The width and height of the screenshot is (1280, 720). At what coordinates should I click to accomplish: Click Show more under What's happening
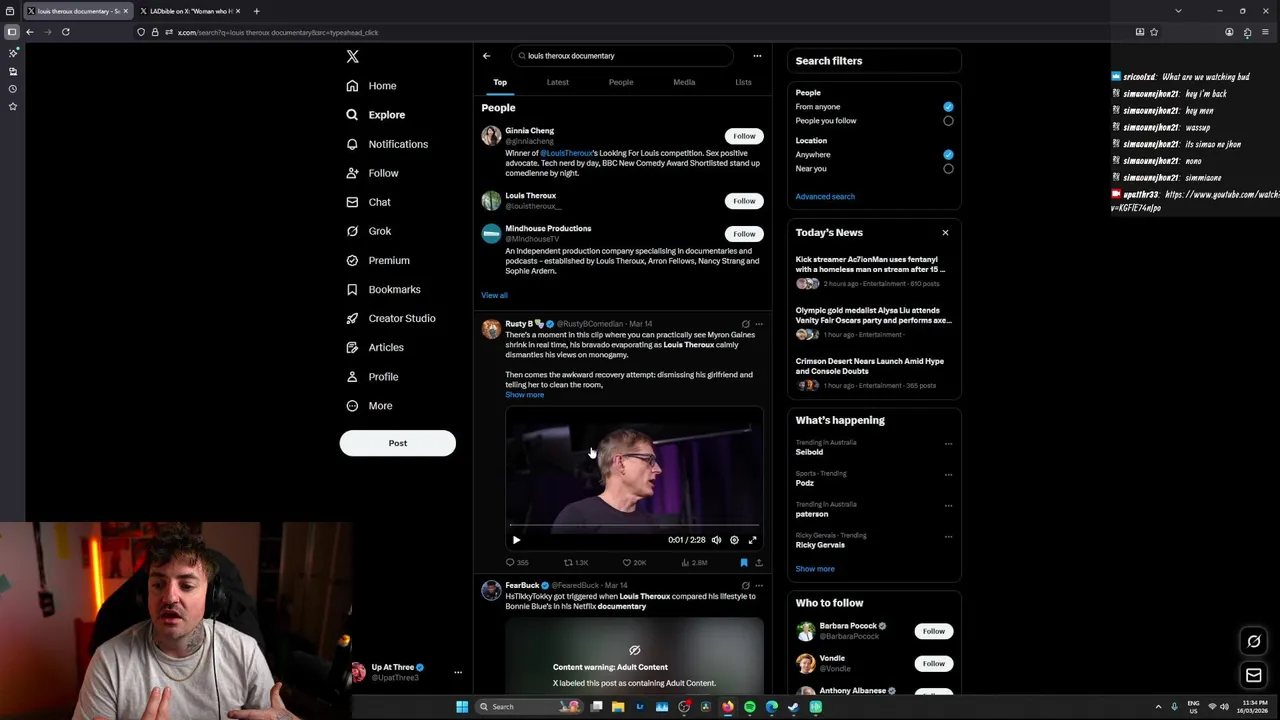click(815, 569)
